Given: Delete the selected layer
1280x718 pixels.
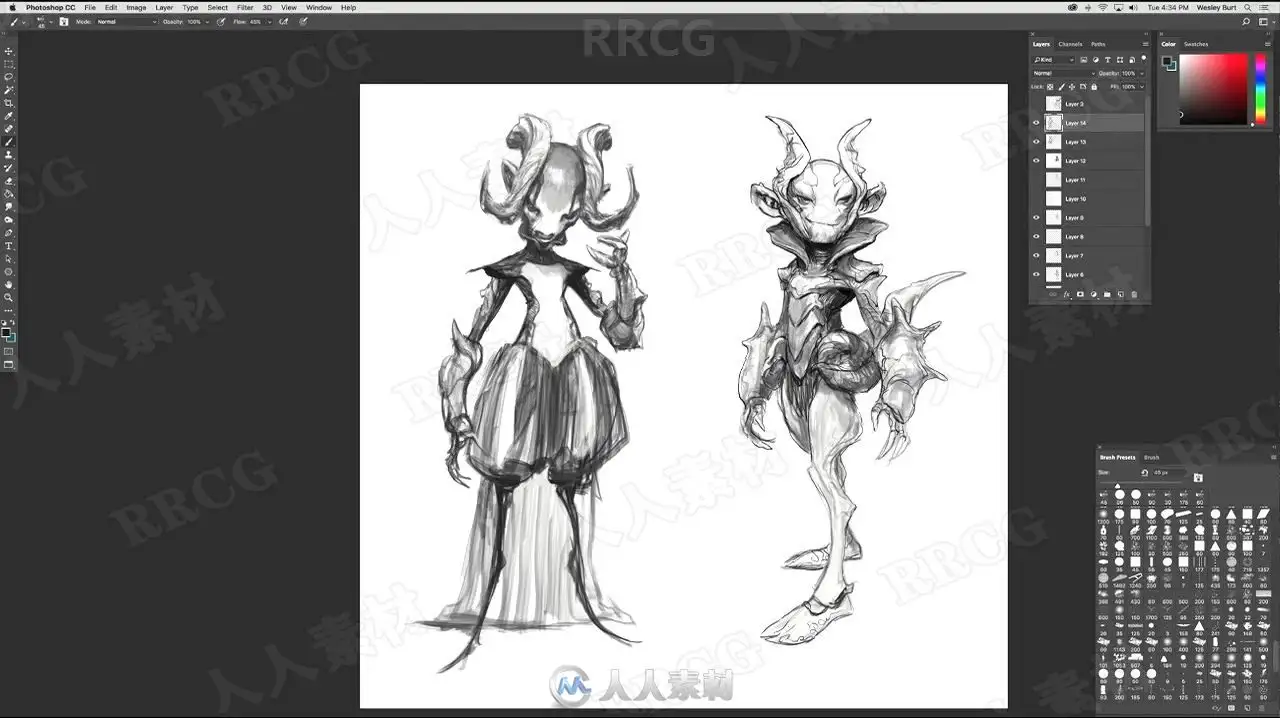Looking at the screenshot, I should (1134, 295).
